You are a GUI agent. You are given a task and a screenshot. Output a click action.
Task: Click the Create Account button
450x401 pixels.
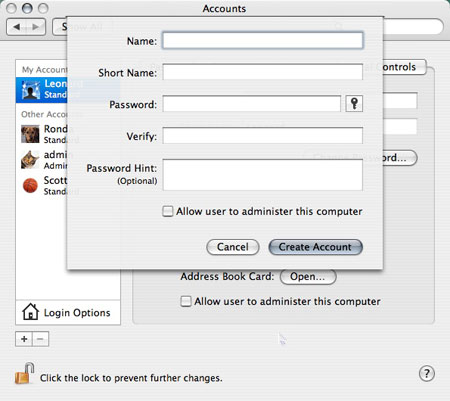pyautogui.click(x=315, y=247)
